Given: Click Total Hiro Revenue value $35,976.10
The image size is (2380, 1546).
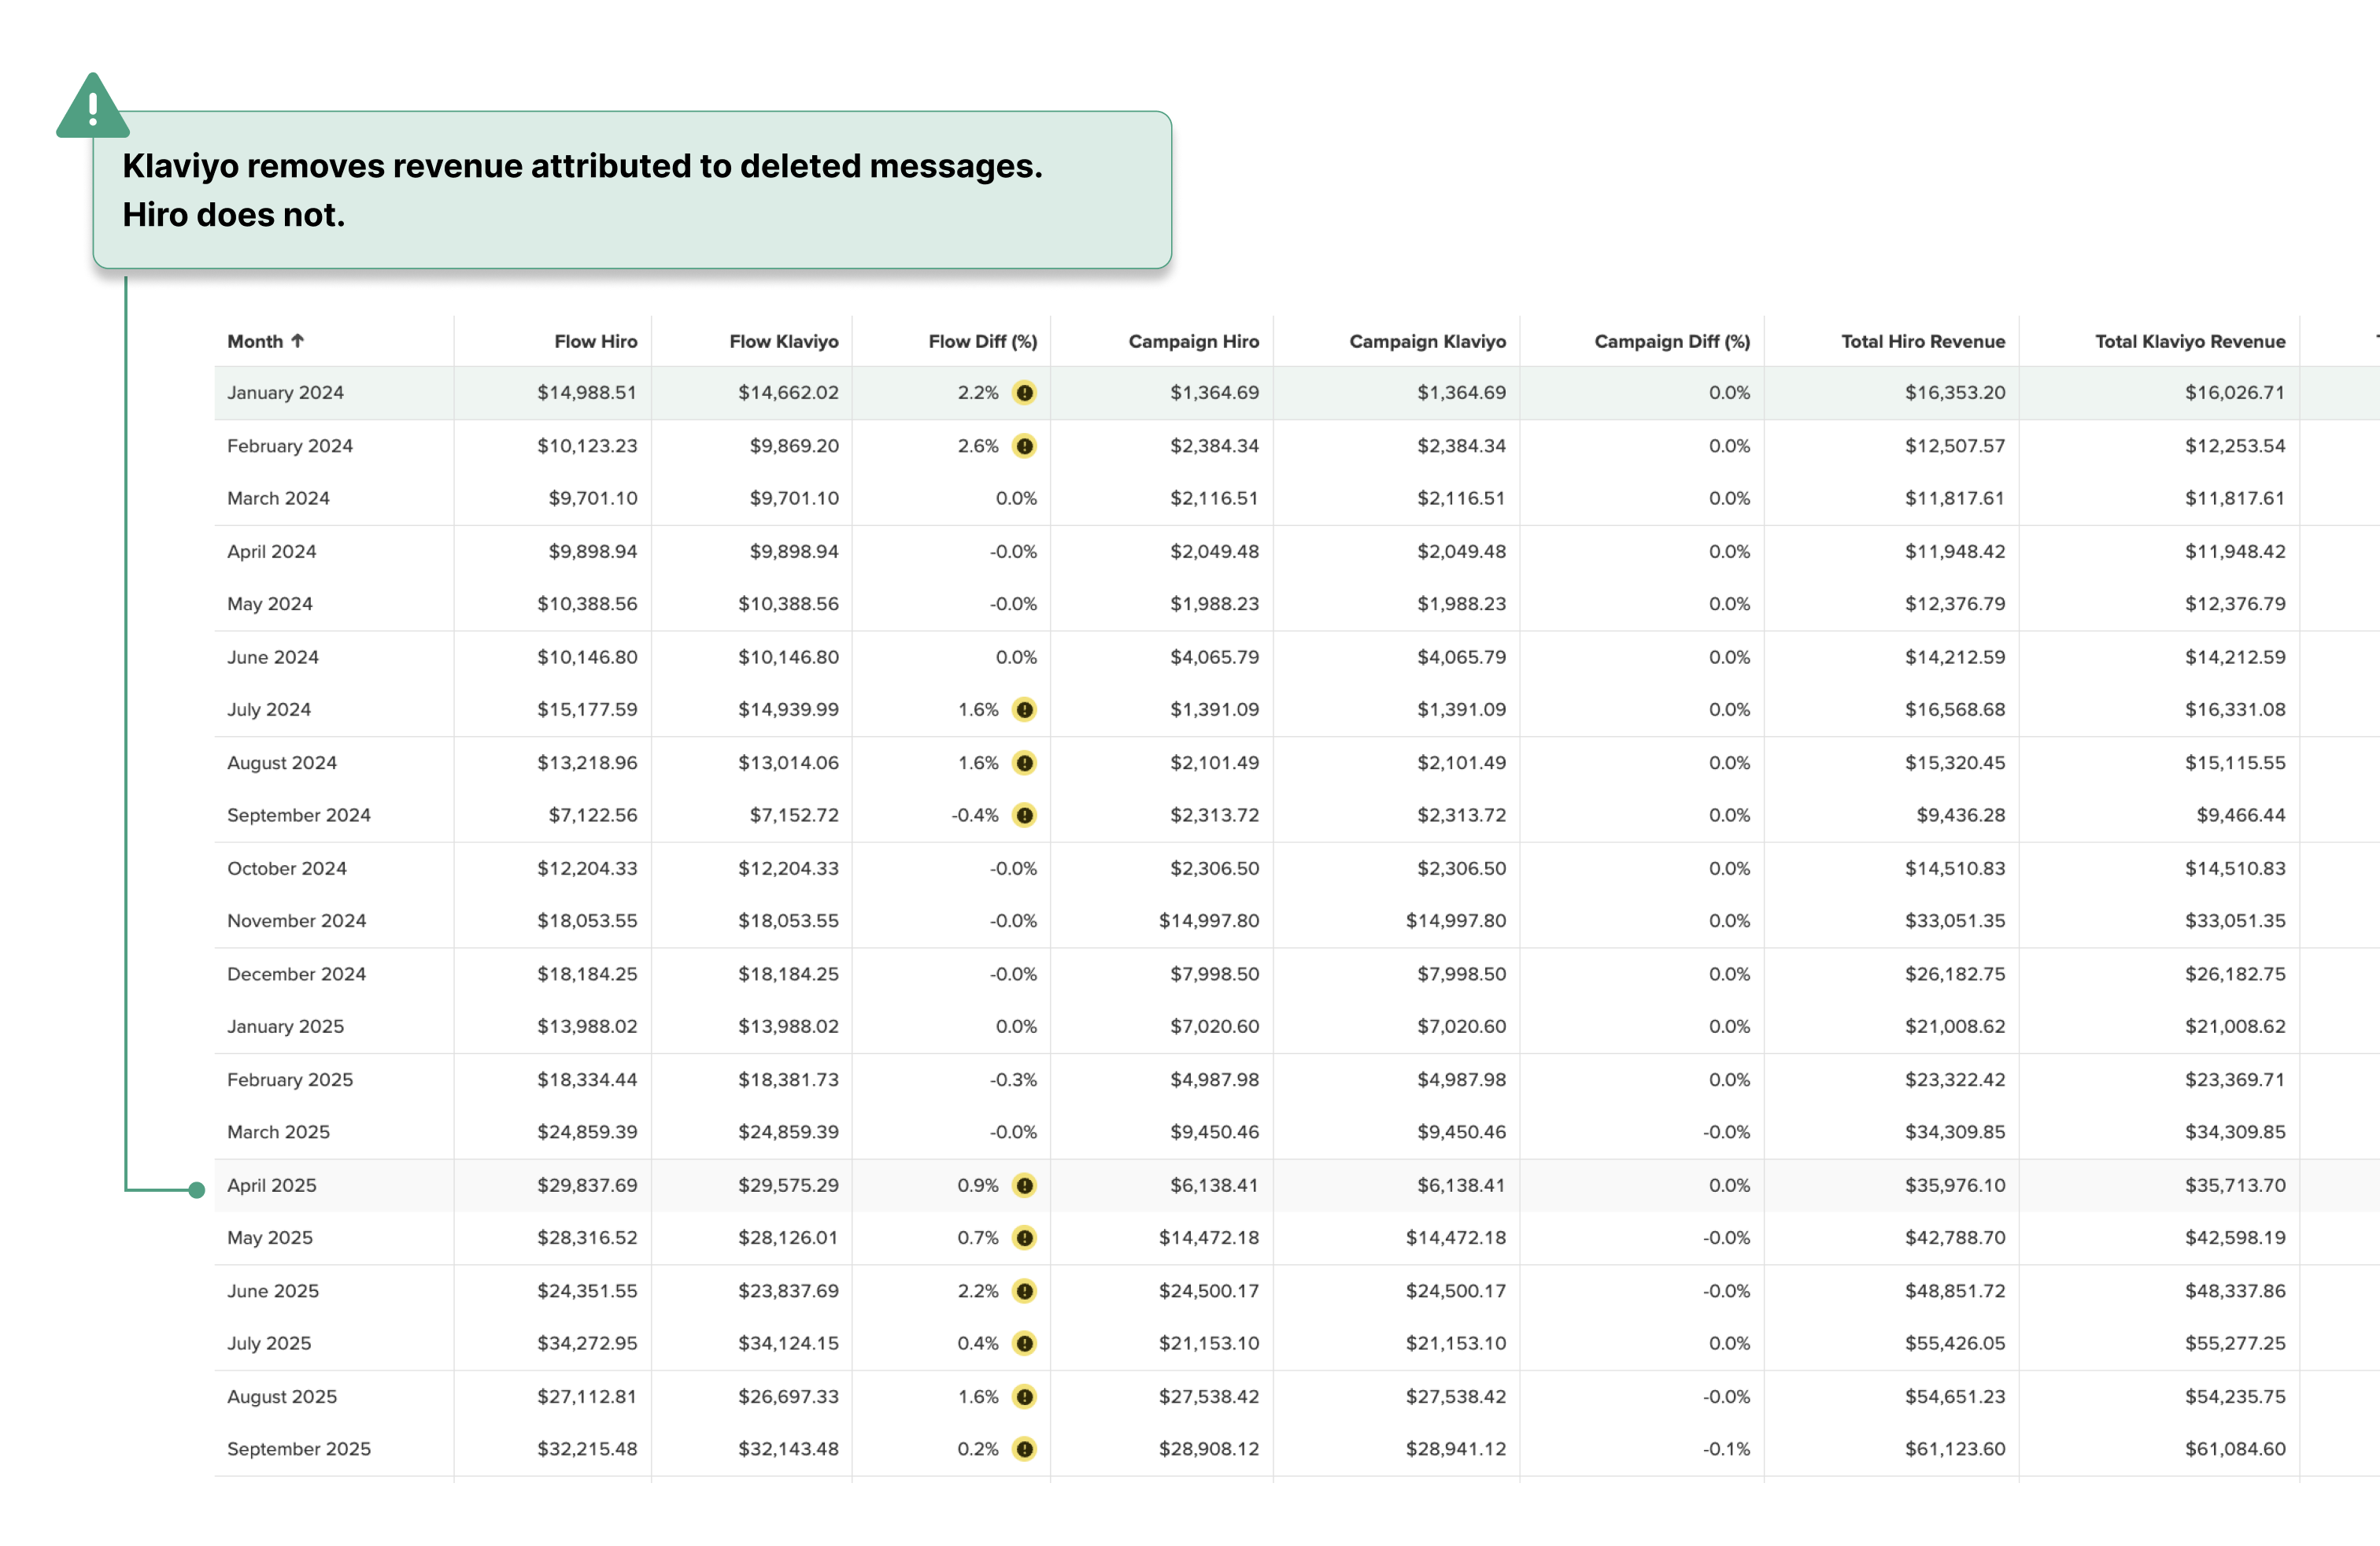Looking at the screenshot, I should pos(1955,1186).
